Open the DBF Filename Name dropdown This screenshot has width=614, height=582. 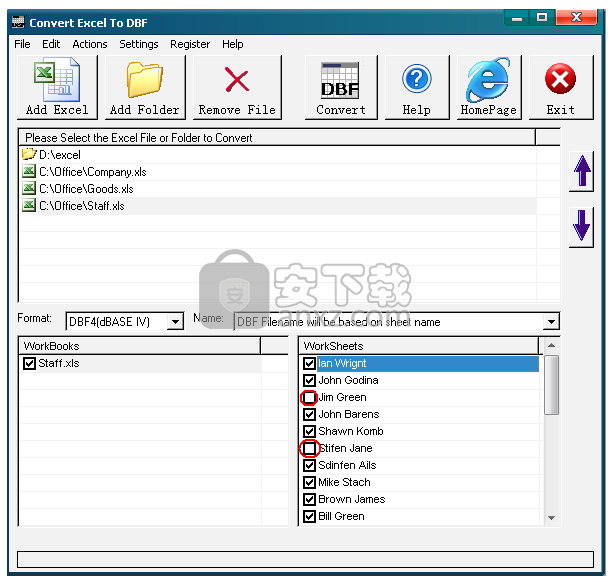(x=551, y=322)
